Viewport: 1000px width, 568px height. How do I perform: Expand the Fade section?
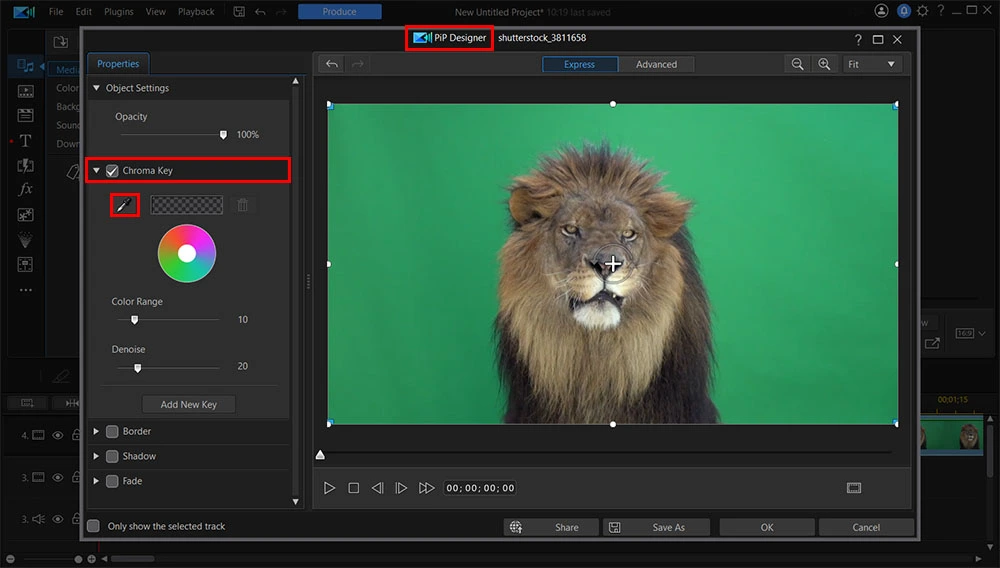(96, 481)
